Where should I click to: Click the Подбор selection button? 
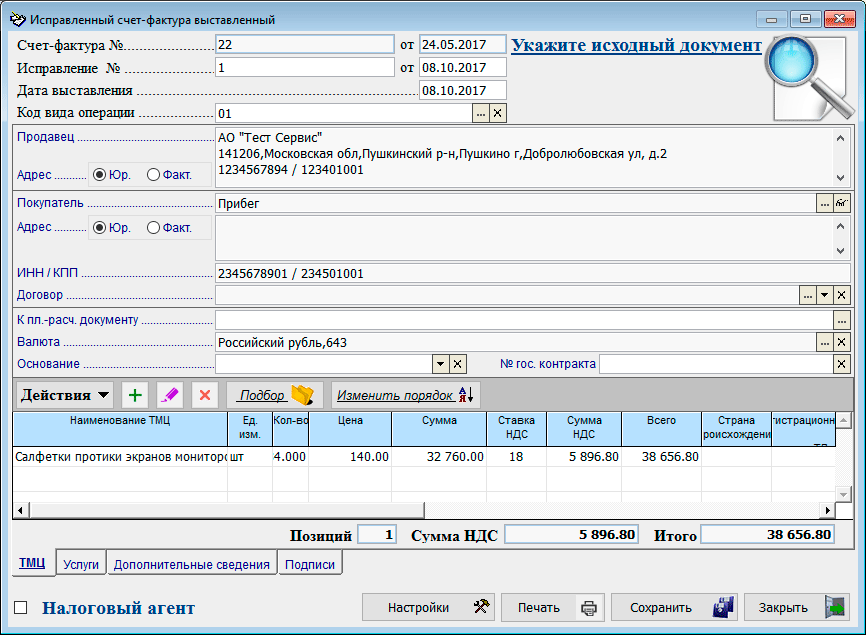coord(276,395)
